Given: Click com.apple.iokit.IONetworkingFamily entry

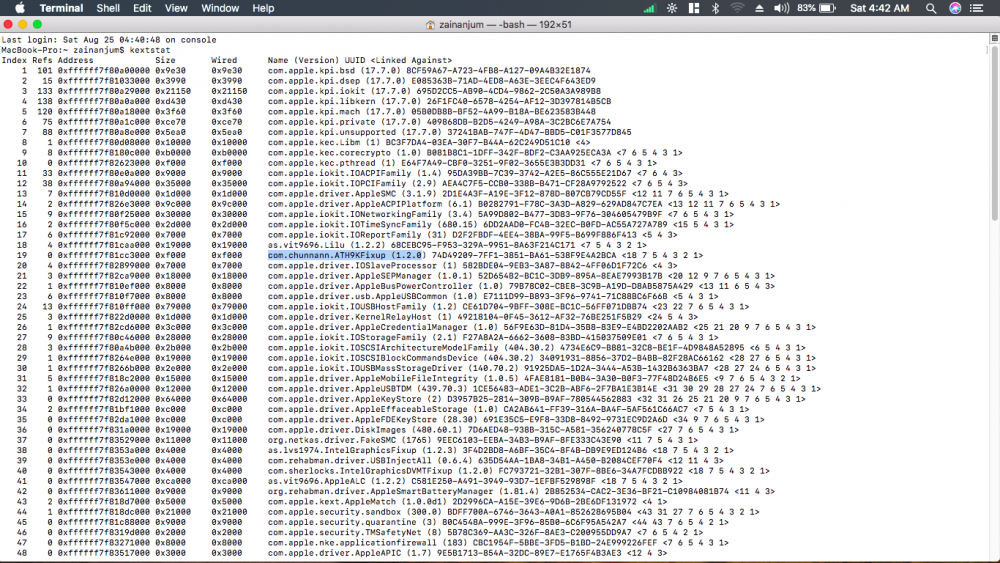Looking at the screenshot, I should [501, 214].
